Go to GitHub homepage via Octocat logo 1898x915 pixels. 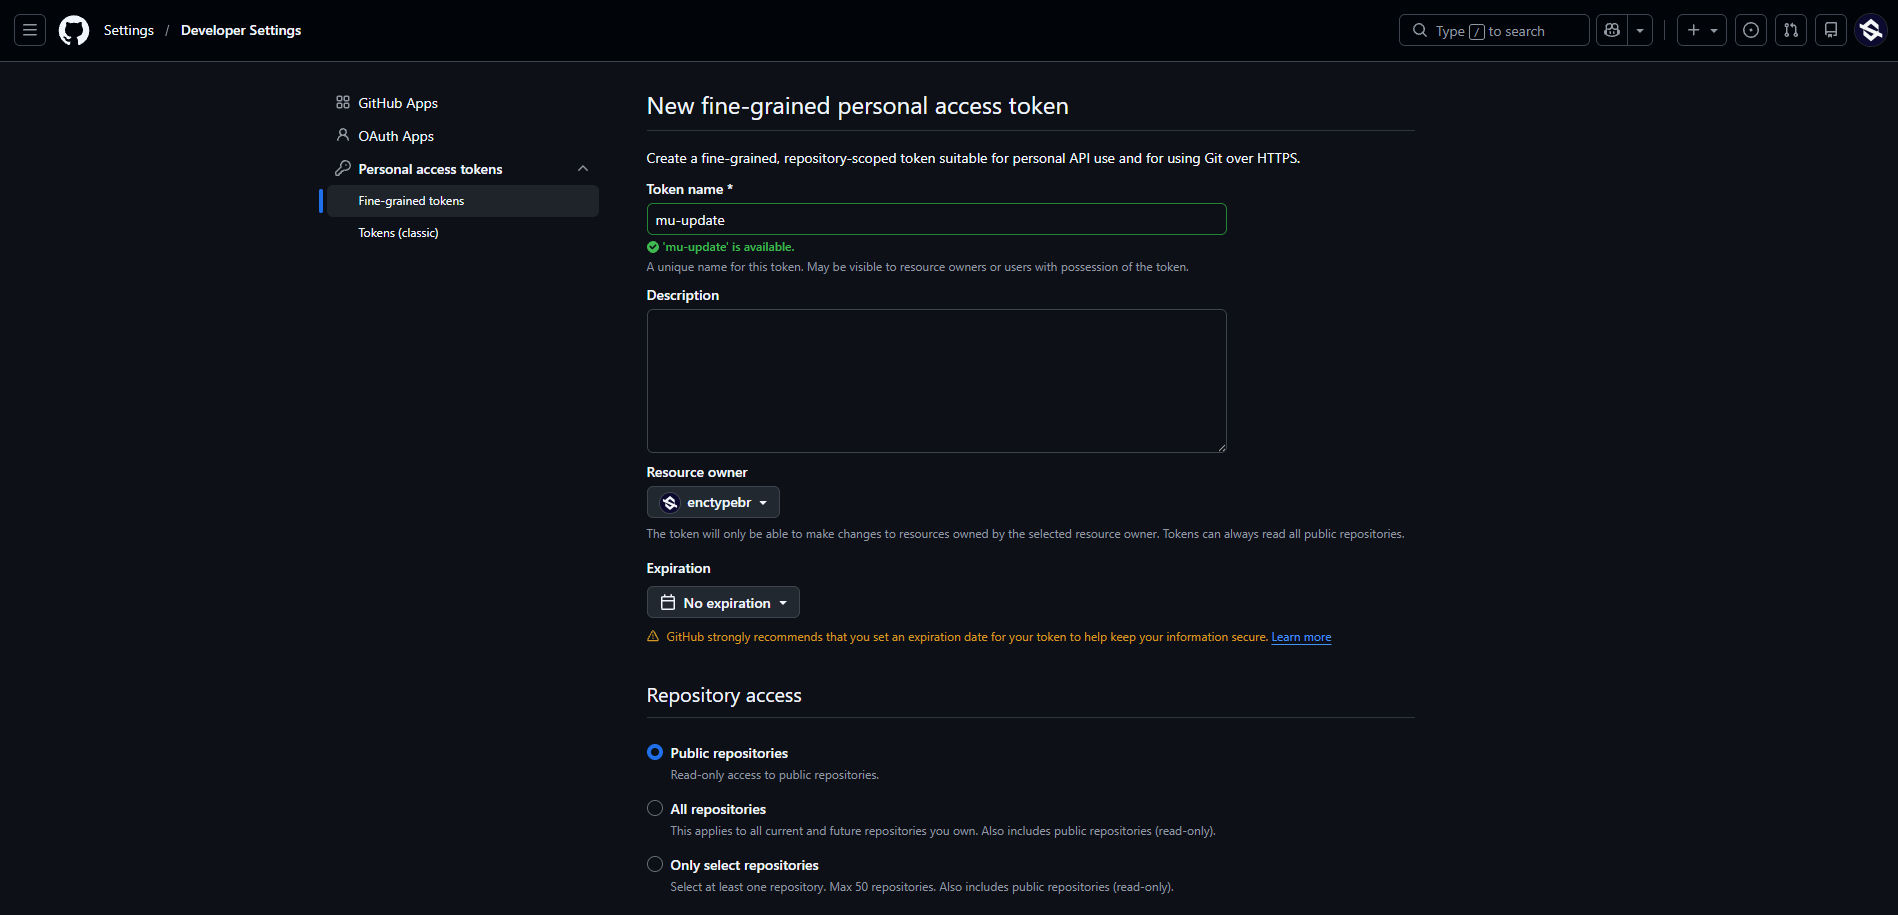[x=74, y=30]
